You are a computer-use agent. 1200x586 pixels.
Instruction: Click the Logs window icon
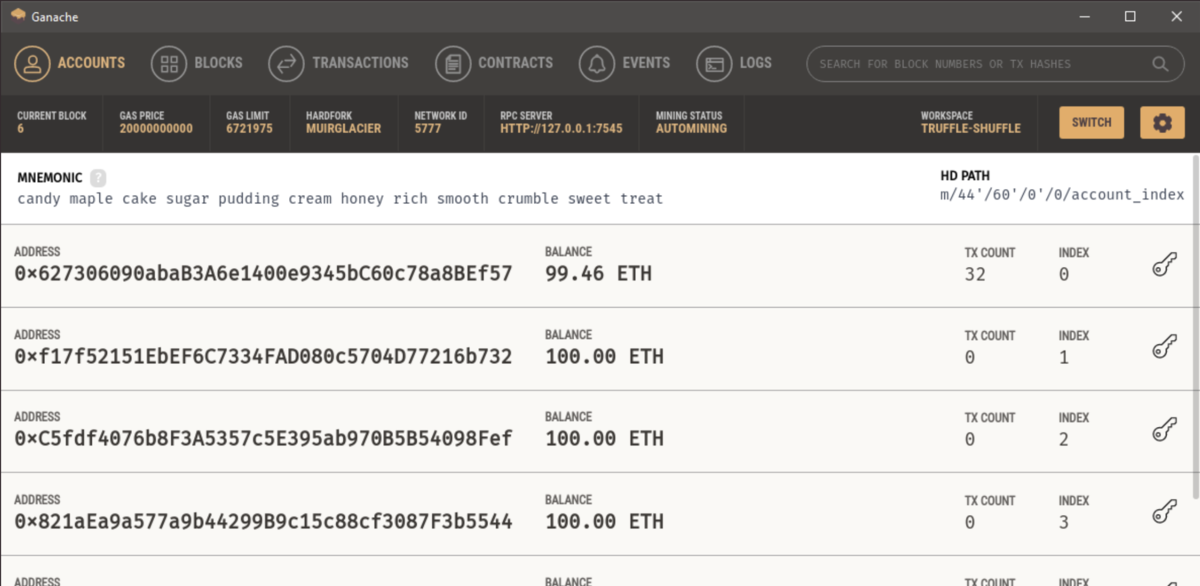coord(715,64)
